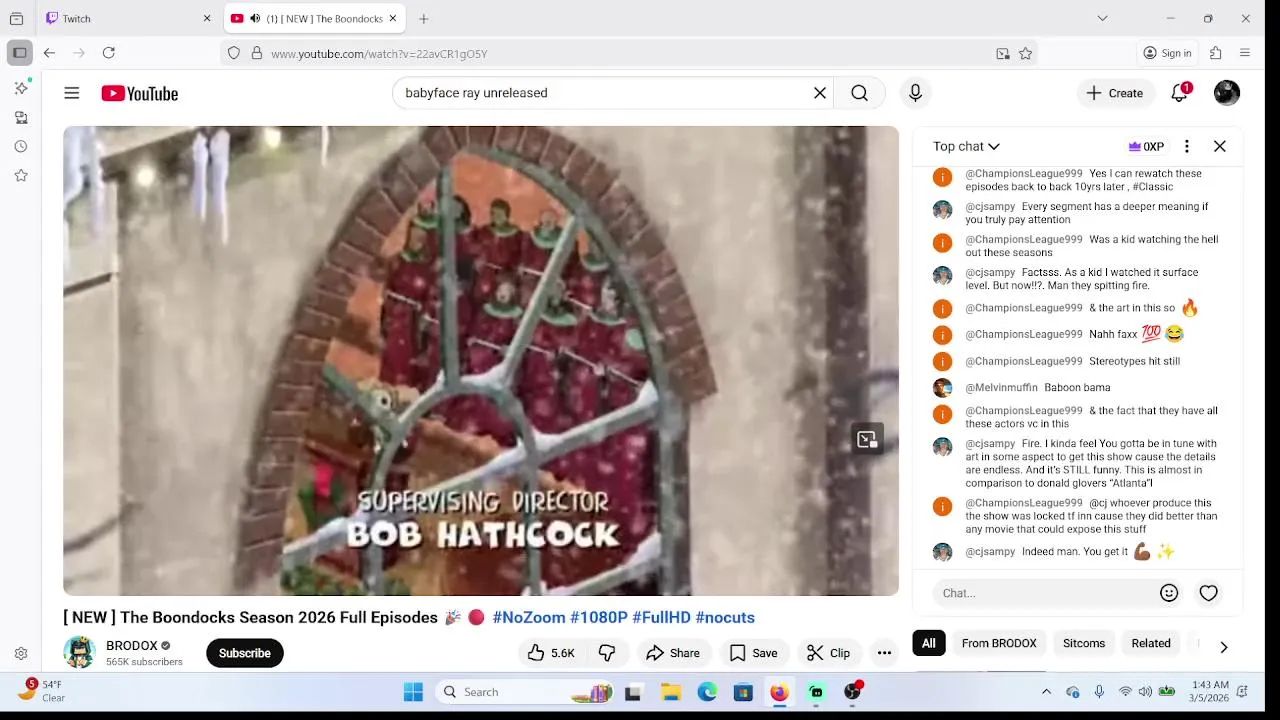Open BRODOX channel avatar
Image resolution: width=1280 pixels, height=720 pixels.
click(x=79, y=652)
